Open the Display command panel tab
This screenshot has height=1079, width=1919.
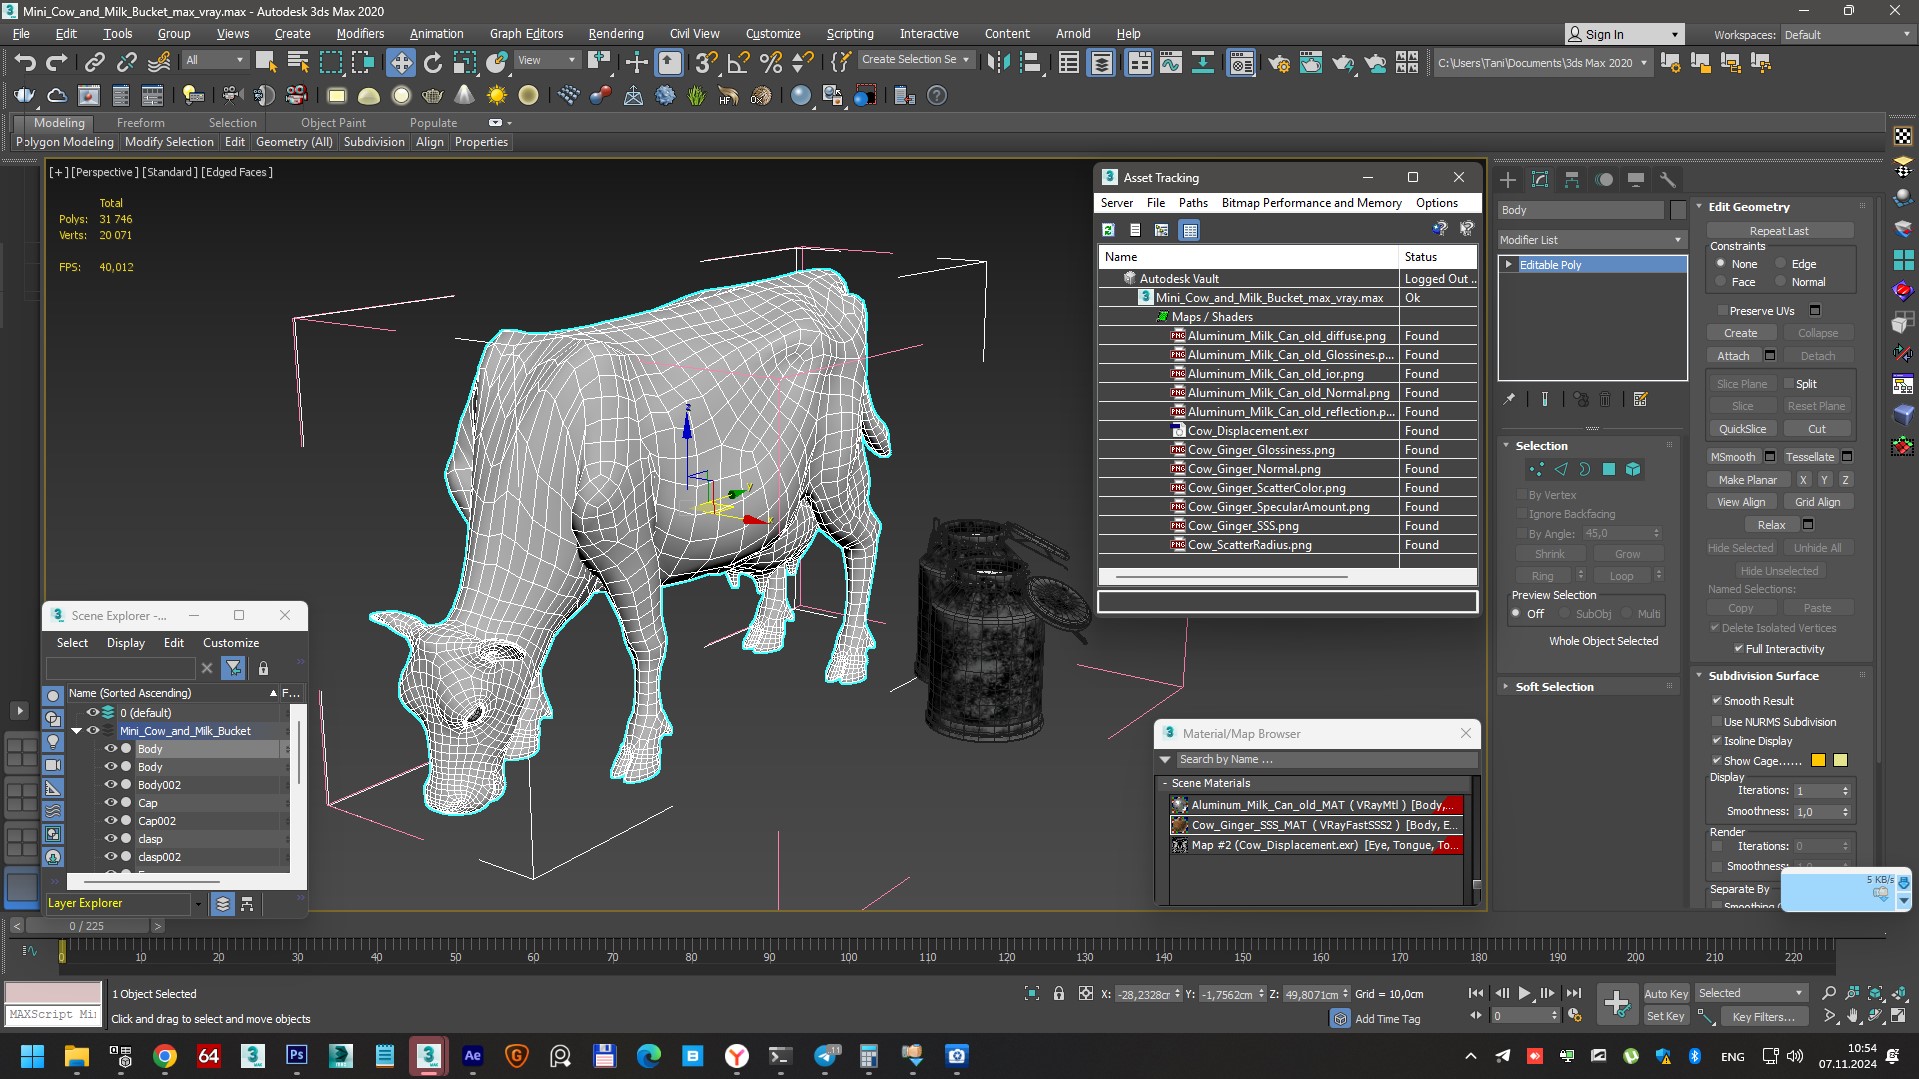[1636, 180]
